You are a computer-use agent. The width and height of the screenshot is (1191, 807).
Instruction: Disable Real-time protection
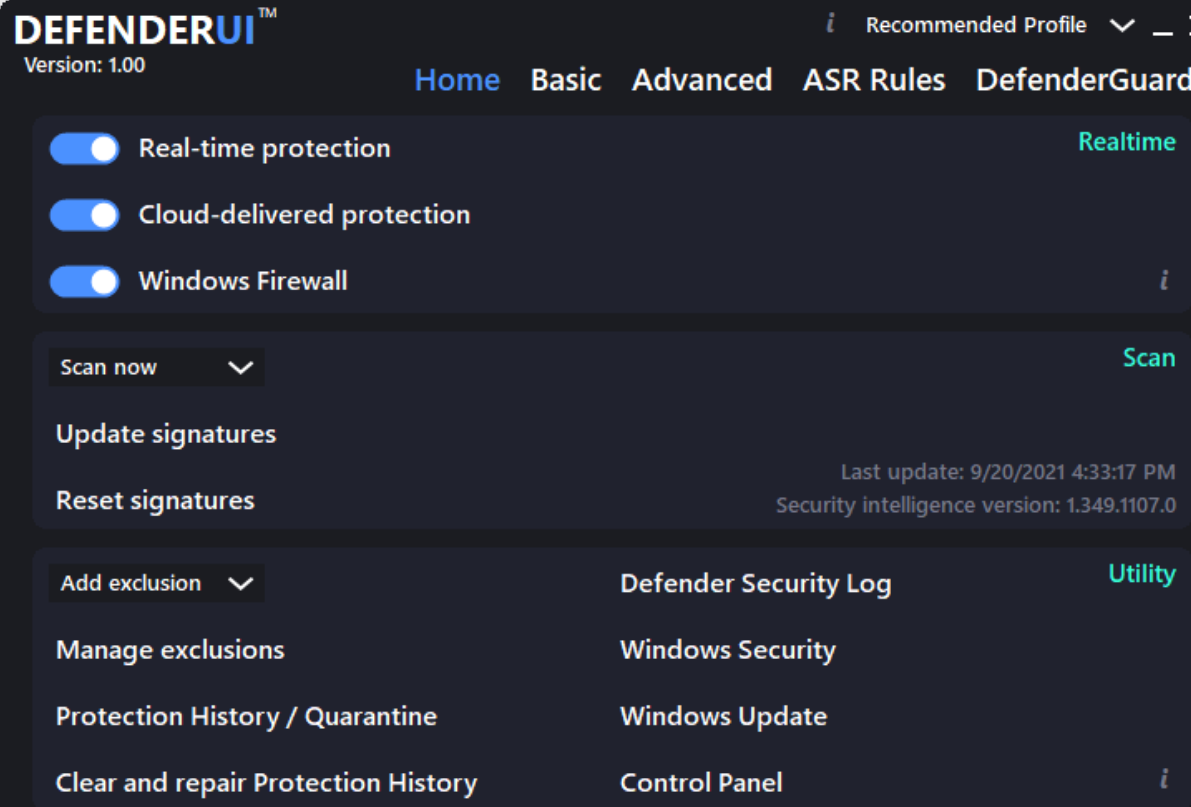[84, 147]
